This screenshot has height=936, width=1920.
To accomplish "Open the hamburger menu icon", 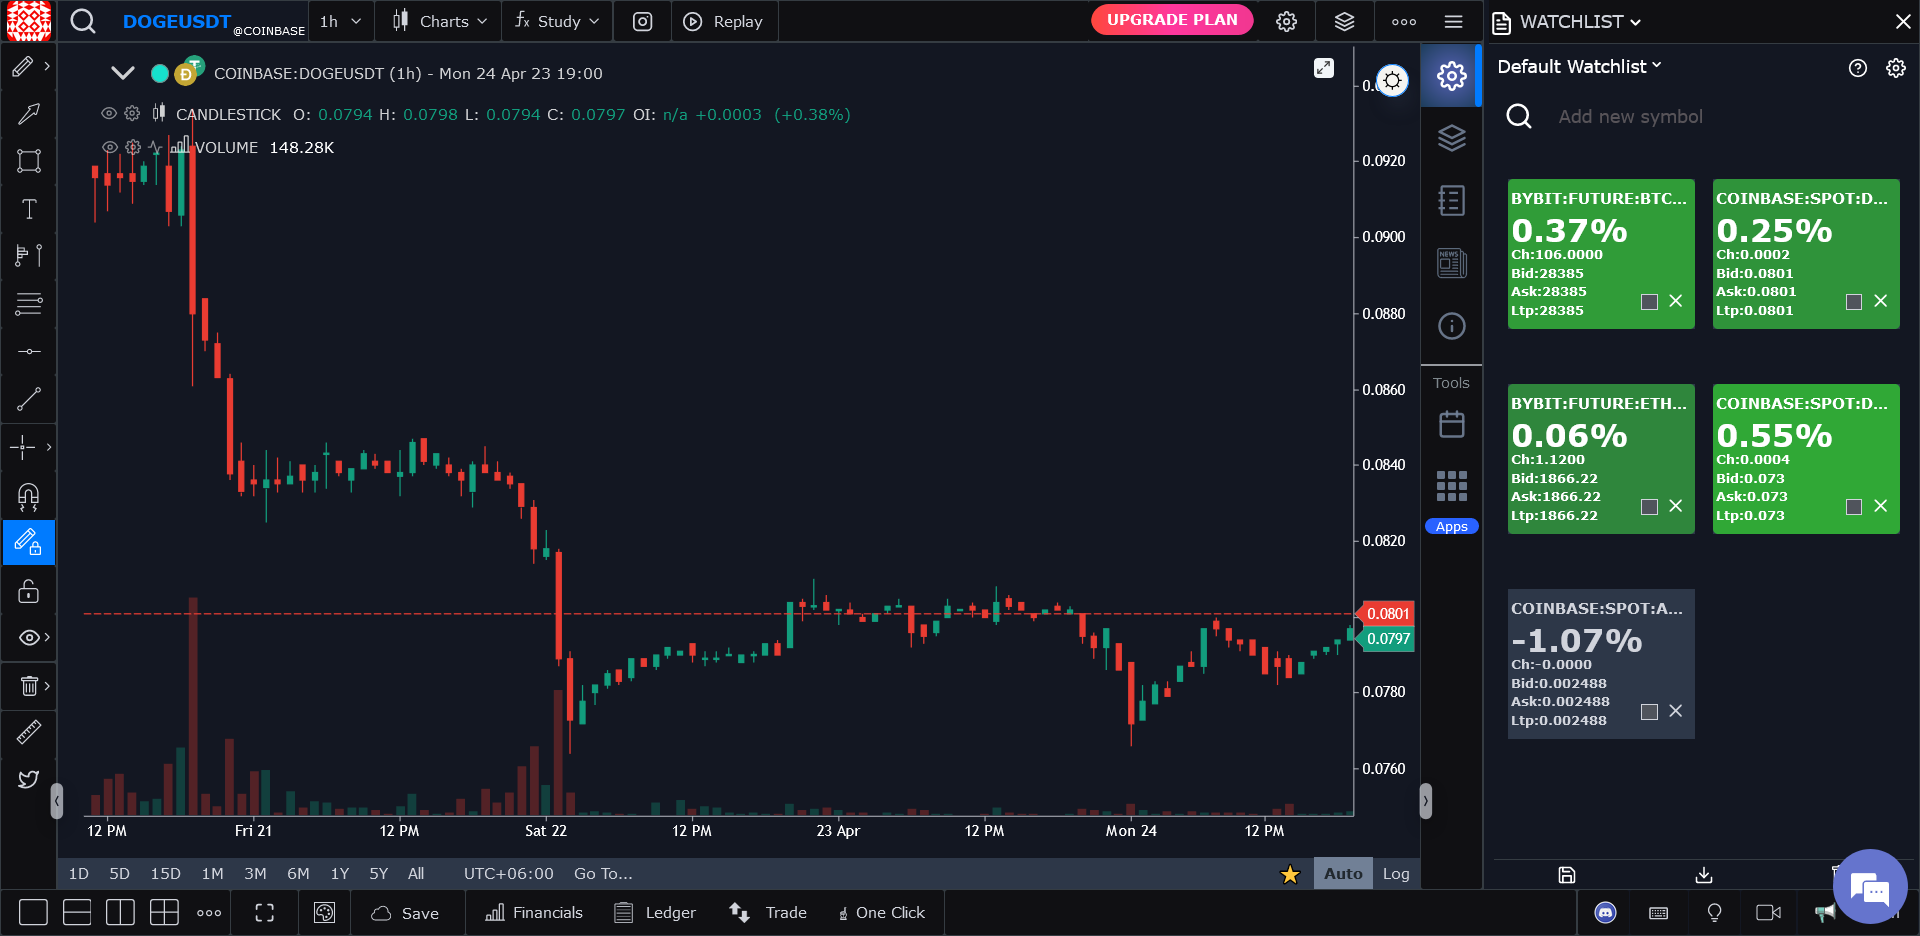I will pyautogui.click(x=1454, y=21).
